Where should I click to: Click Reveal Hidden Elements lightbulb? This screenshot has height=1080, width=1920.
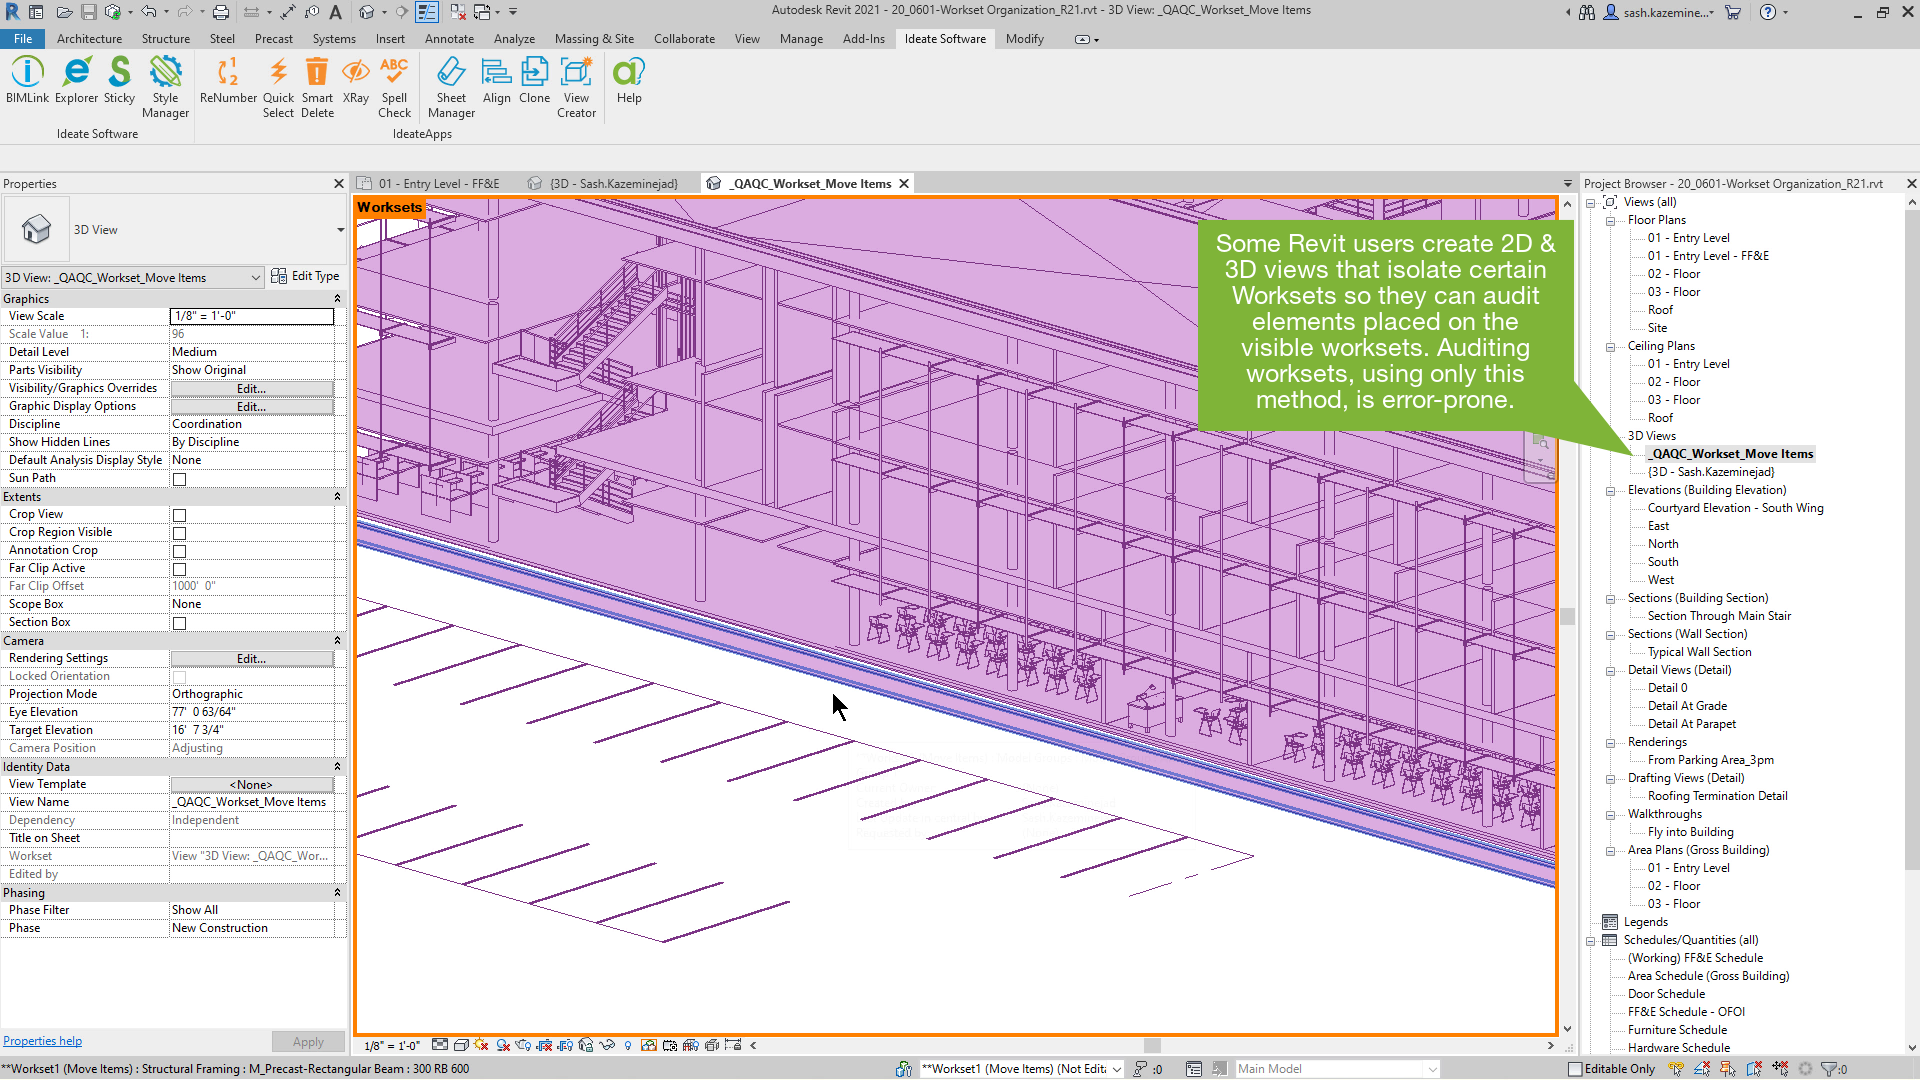pos(628,1046)
